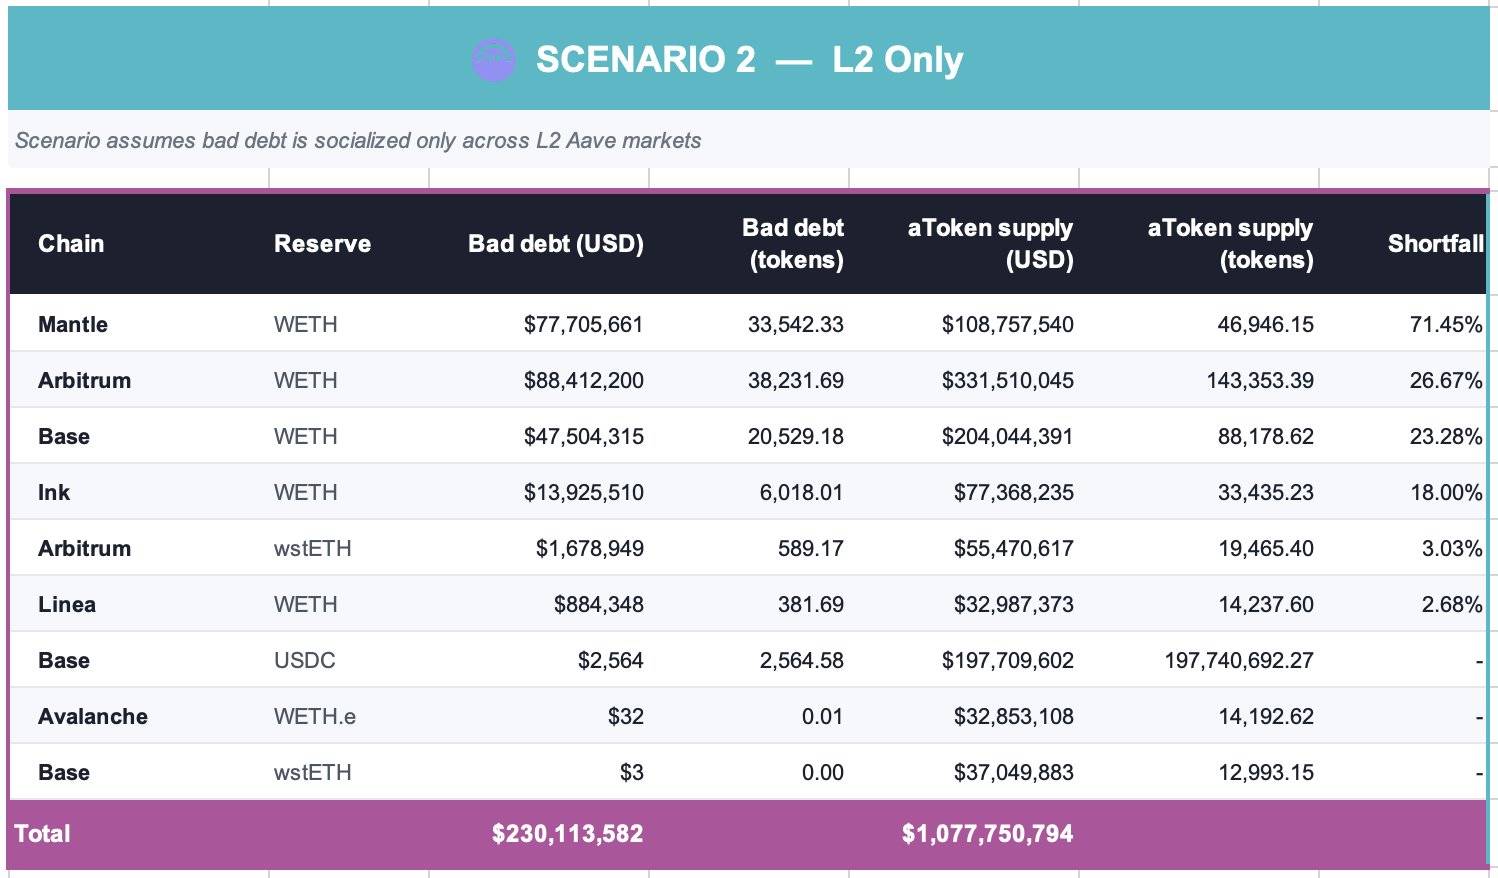The image size is (1498, 878).
Task: Click the USDC reserve cell for Base
Action: point(304,661)
